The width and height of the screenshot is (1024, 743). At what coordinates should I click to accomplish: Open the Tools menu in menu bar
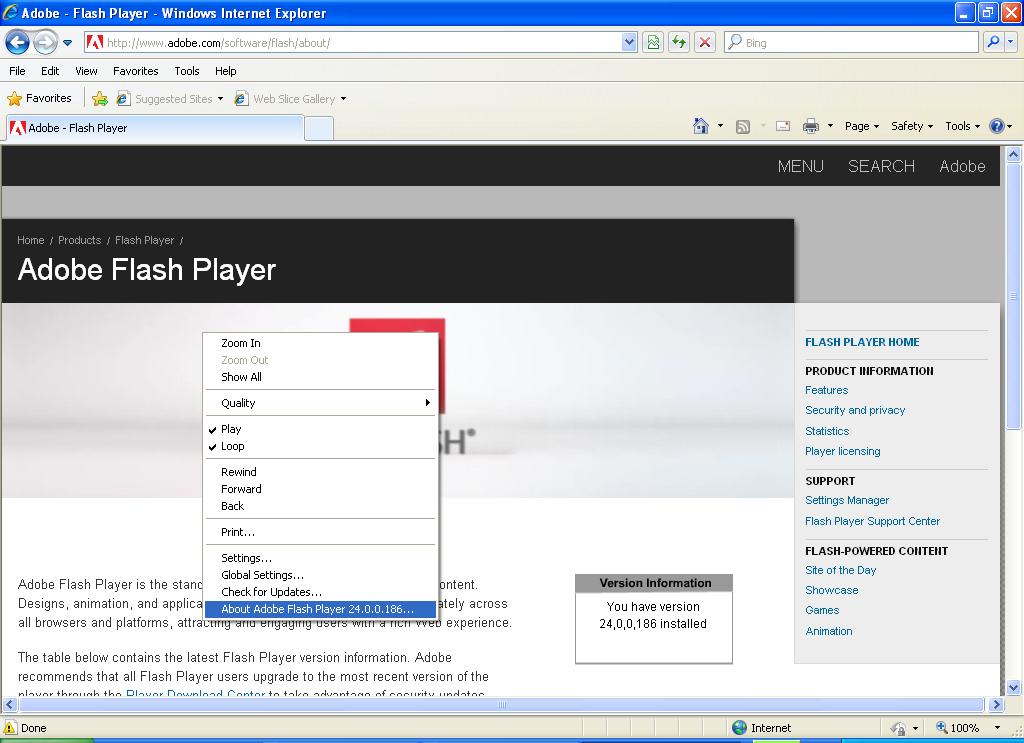(187, 71)
